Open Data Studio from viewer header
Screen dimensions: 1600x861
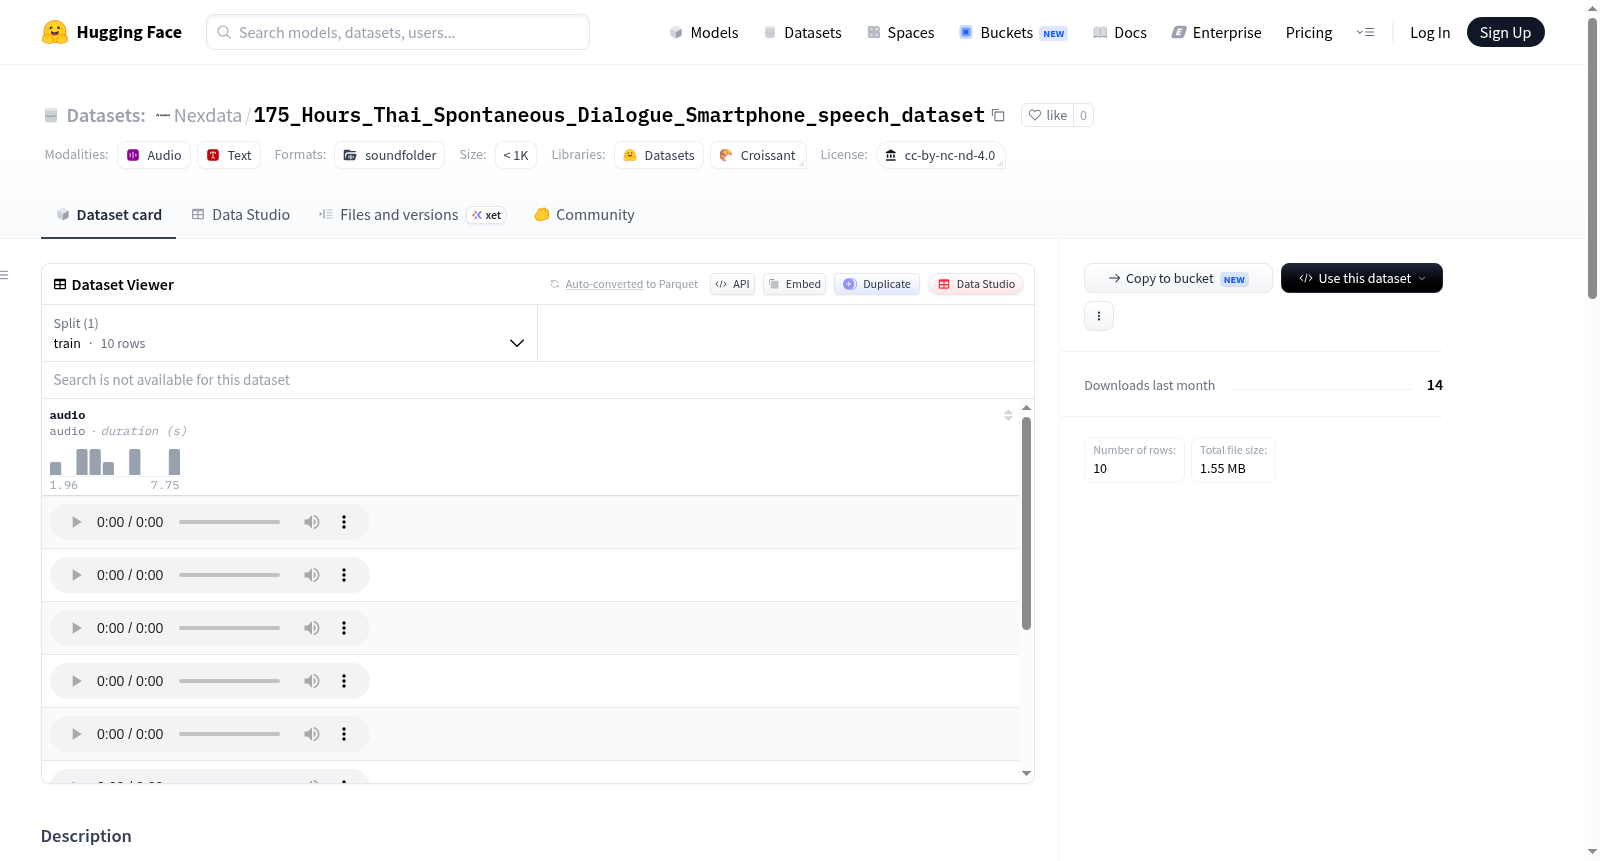(x=976, y=284)
